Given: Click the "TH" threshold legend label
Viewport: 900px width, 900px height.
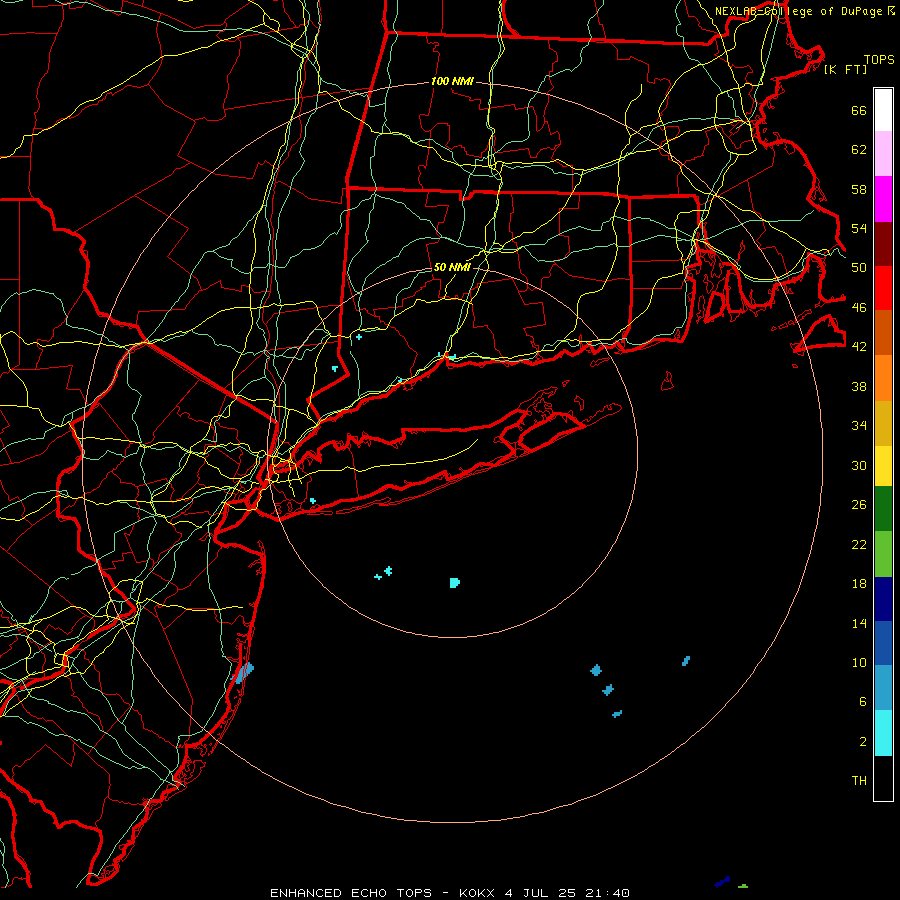Looking at the screenshot, I should click(x=859, y=781).
